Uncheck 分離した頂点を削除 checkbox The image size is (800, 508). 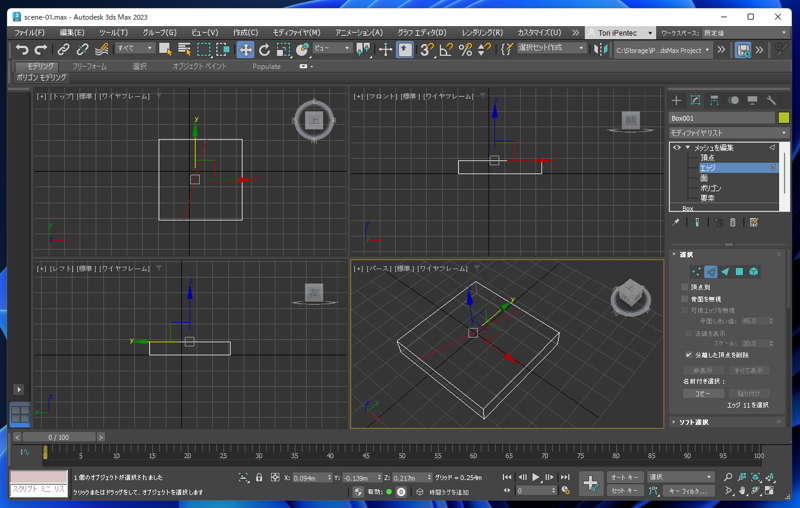(689, 355)
